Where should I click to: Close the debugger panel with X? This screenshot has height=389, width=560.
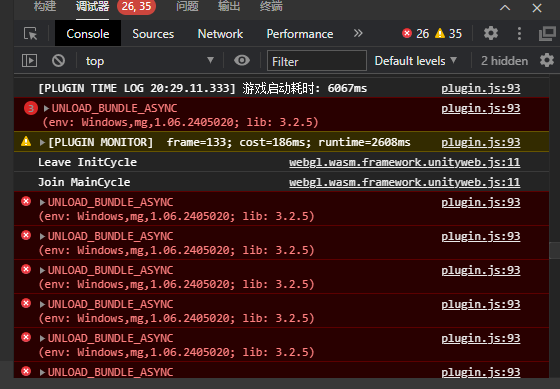coord(537,8)
